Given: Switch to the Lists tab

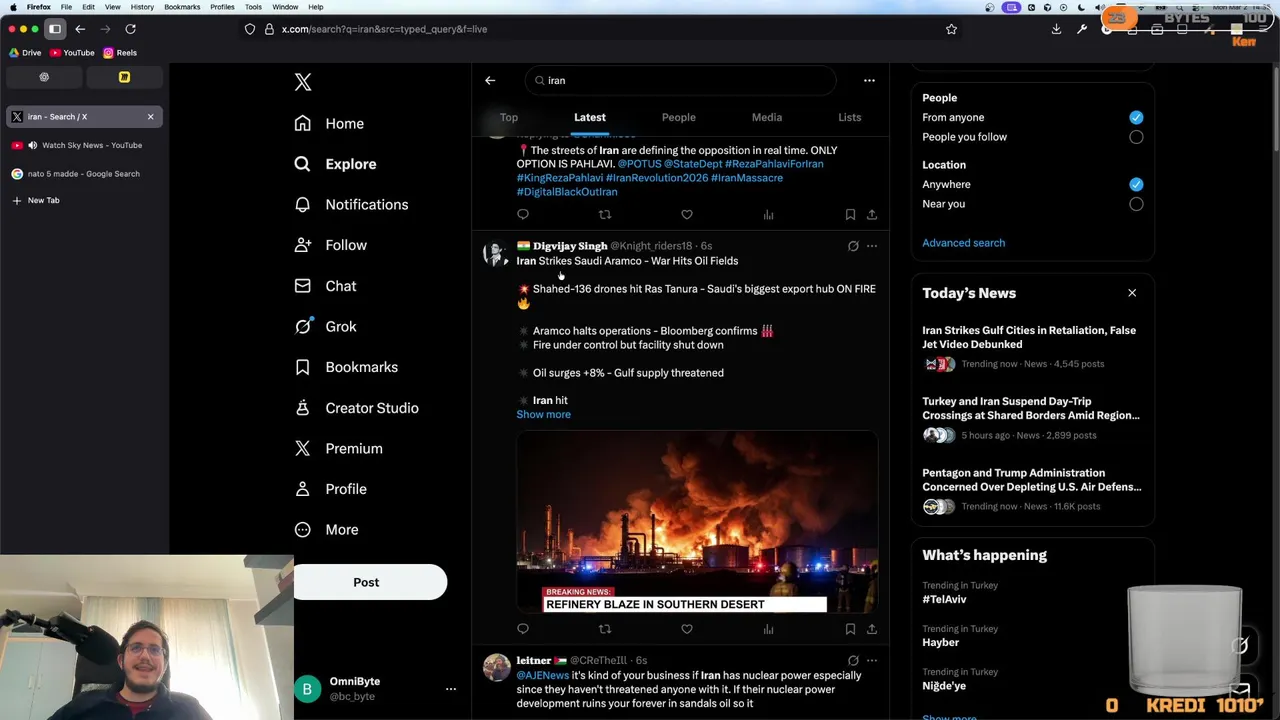Looking at the screenshot, I should (850, 117).
